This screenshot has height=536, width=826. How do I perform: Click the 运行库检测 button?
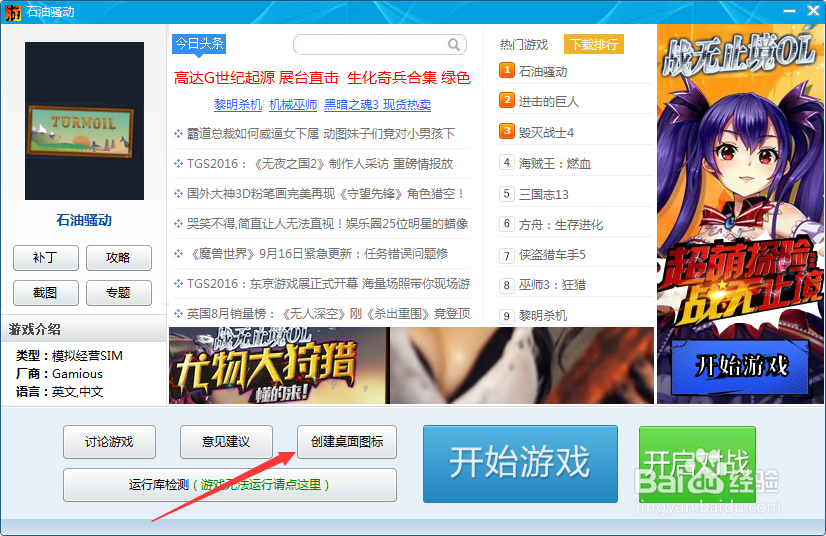(x=230, y=485)
